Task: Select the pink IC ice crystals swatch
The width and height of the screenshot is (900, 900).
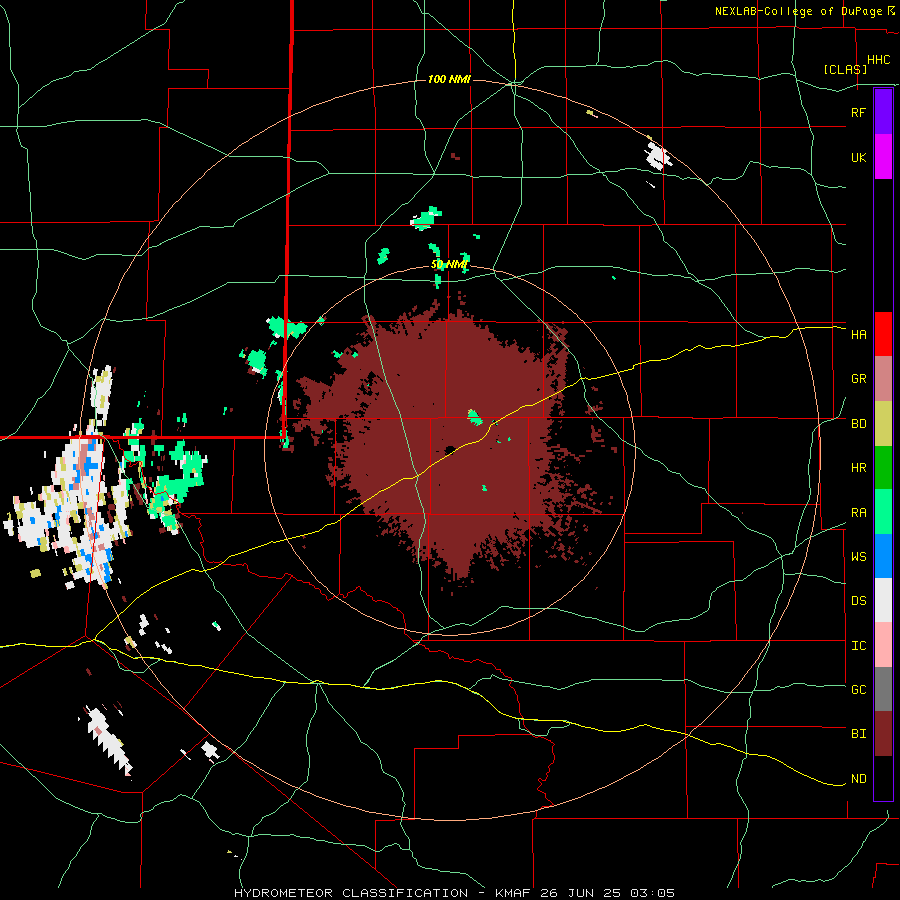Action: (x=883, y=645)
